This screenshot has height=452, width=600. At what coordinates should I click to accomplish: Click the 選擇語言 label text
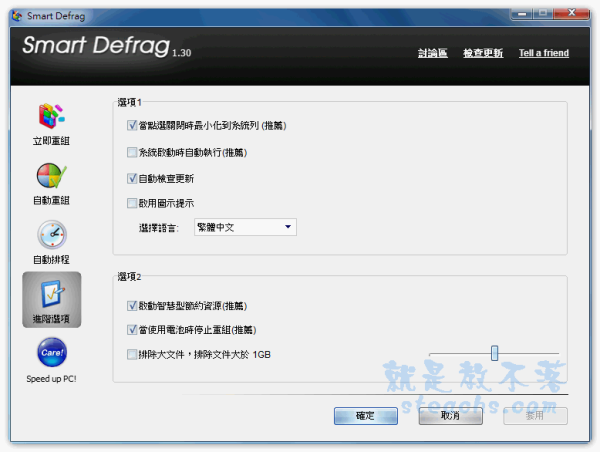[158, 228]
